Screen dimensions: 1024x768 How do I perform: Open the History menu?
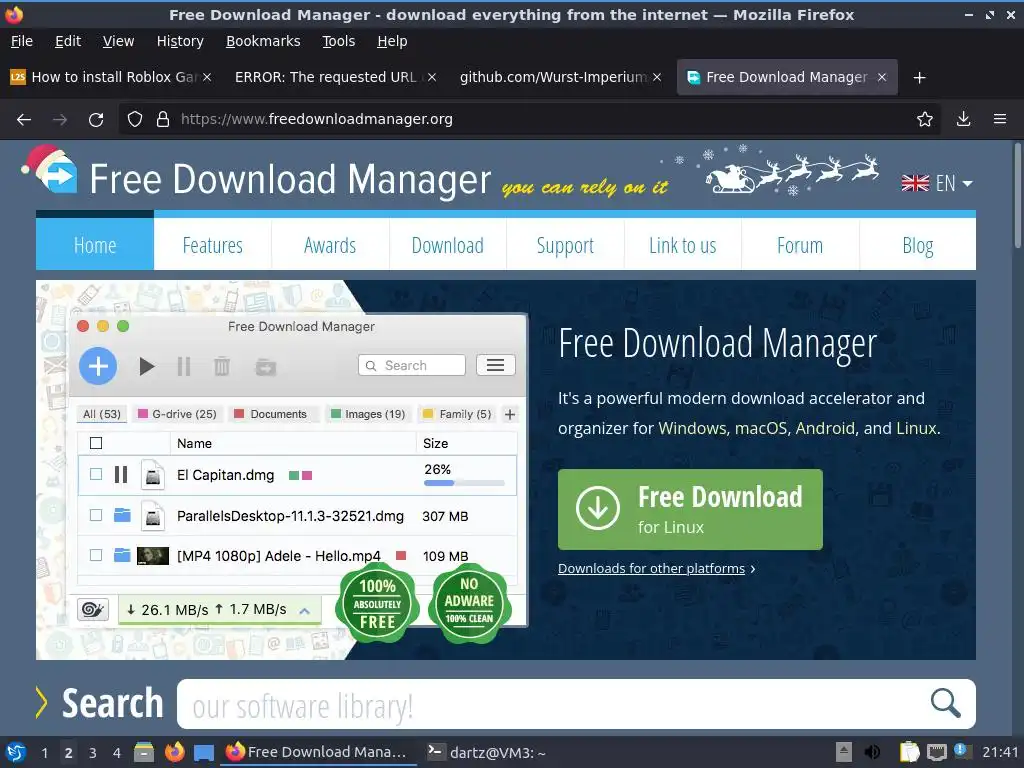click(x=180, y=41)
